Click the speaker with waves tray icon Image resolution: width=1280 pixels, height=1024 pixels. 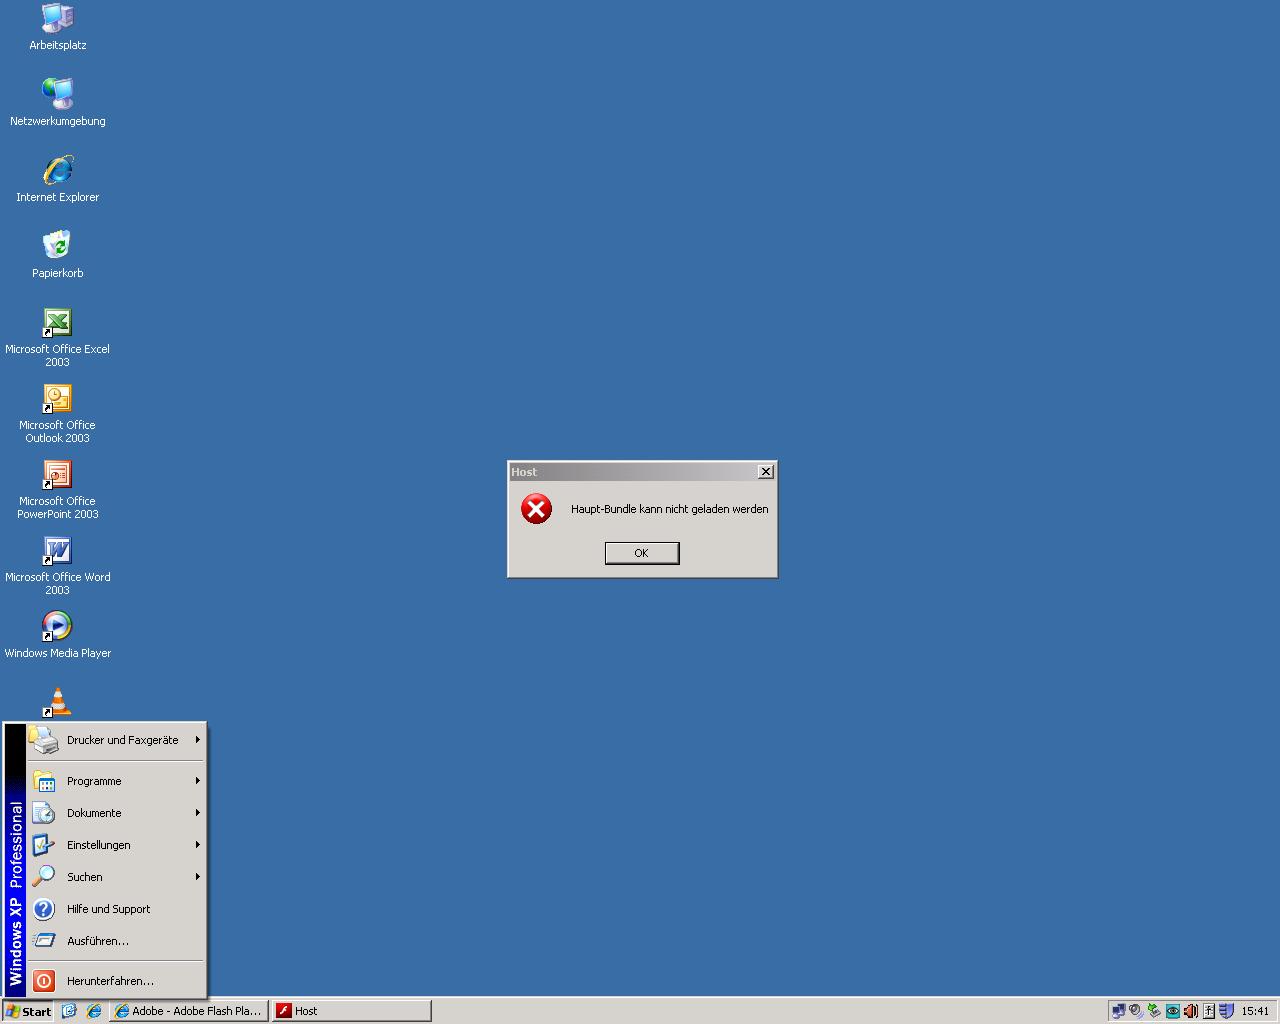(x=1136, y=1011)
